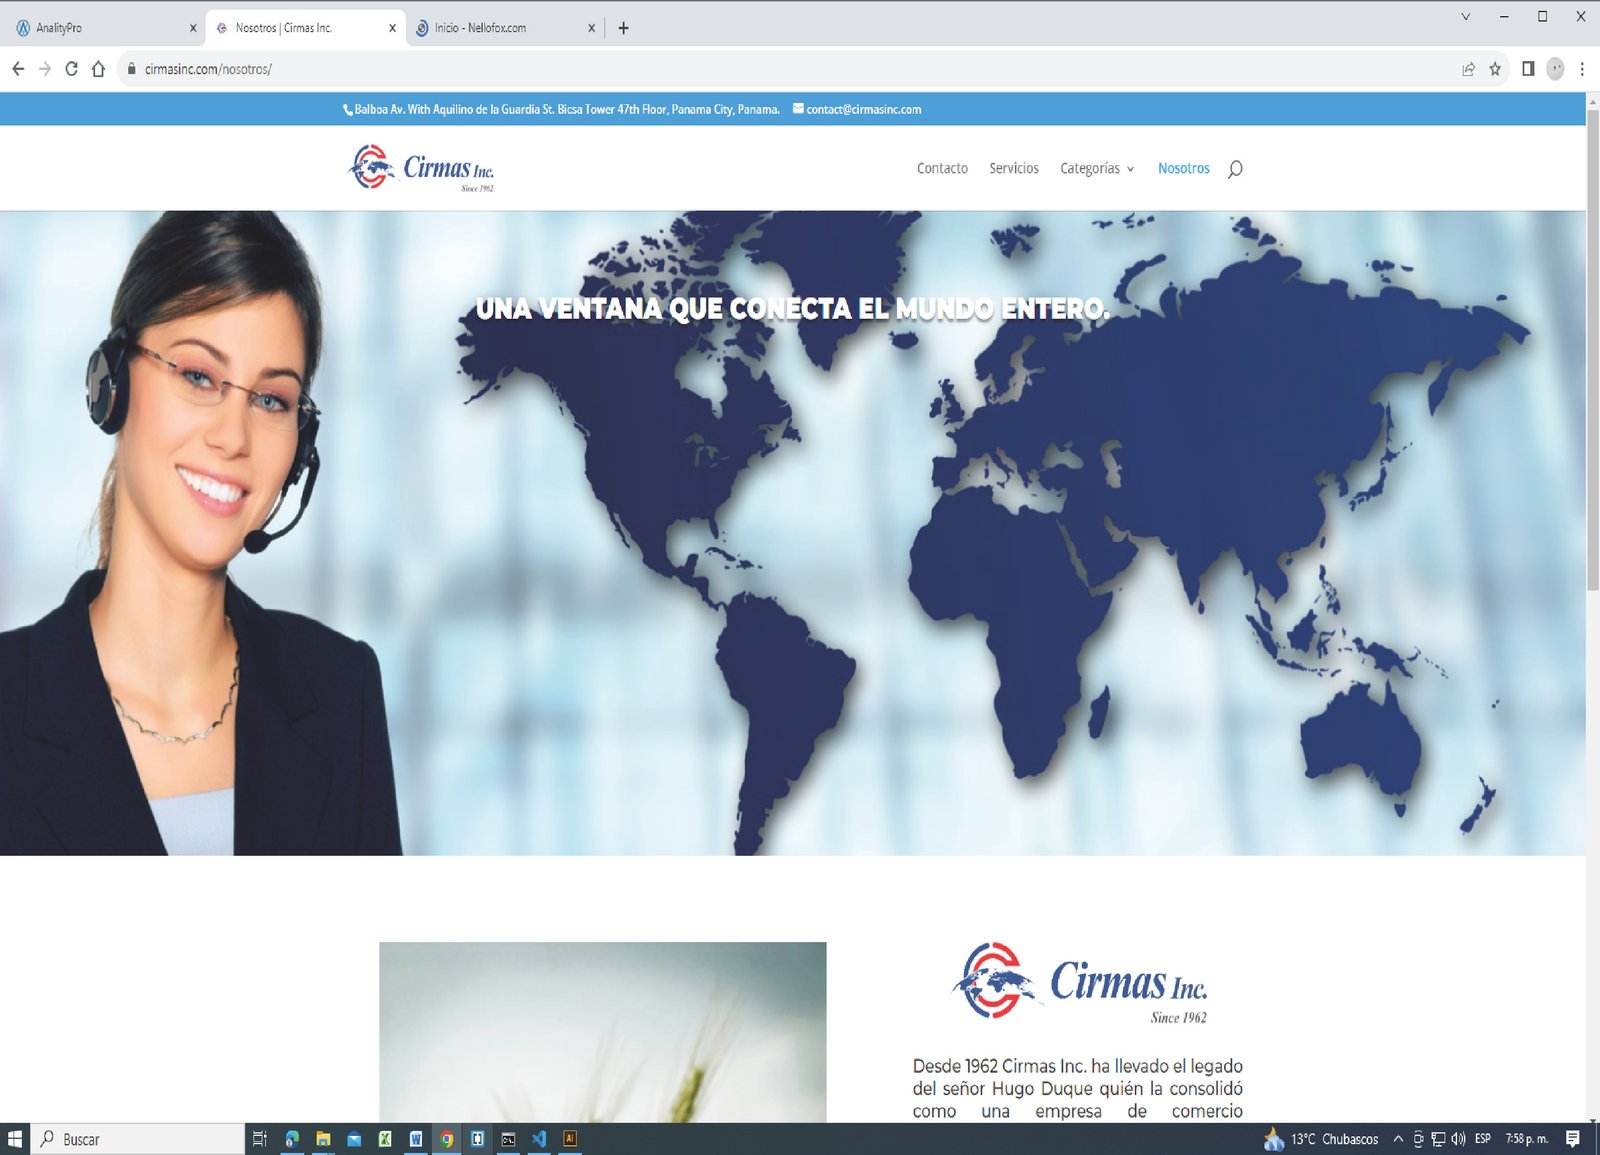The image size is (1600, 1155).
Task: Open Microsoft Word from the taskbar
Action: coord(417,1139)
